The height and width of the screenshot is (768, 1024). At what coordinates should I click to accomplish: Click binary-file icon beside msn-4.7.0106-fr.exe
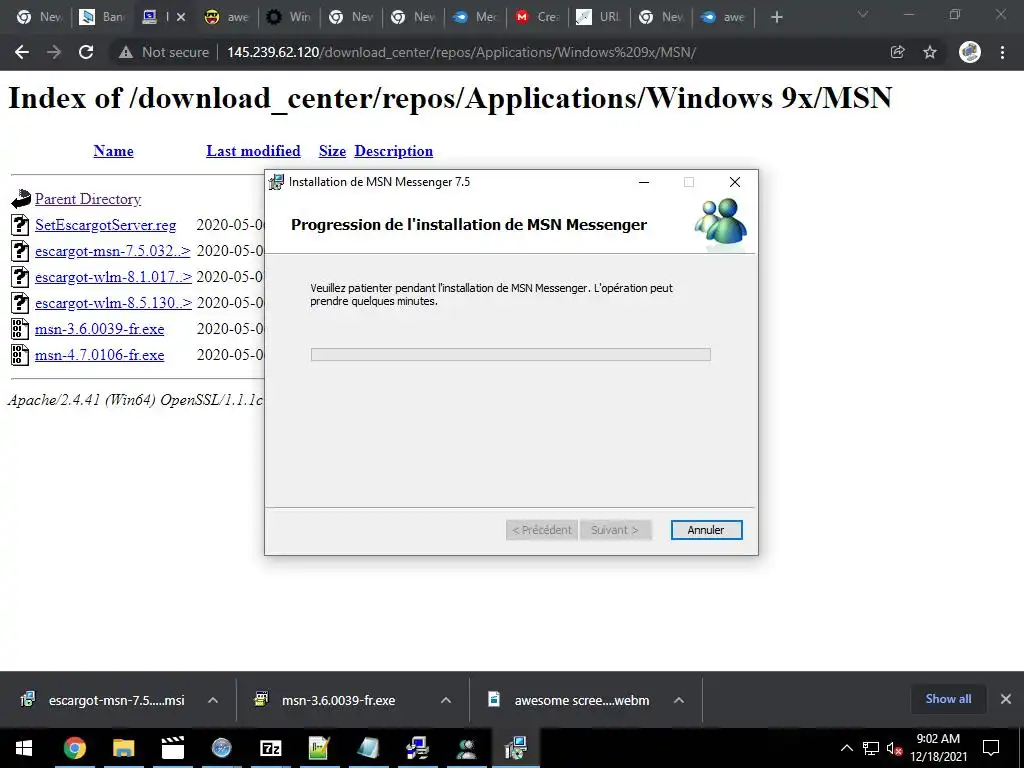[x=20, y=355]
